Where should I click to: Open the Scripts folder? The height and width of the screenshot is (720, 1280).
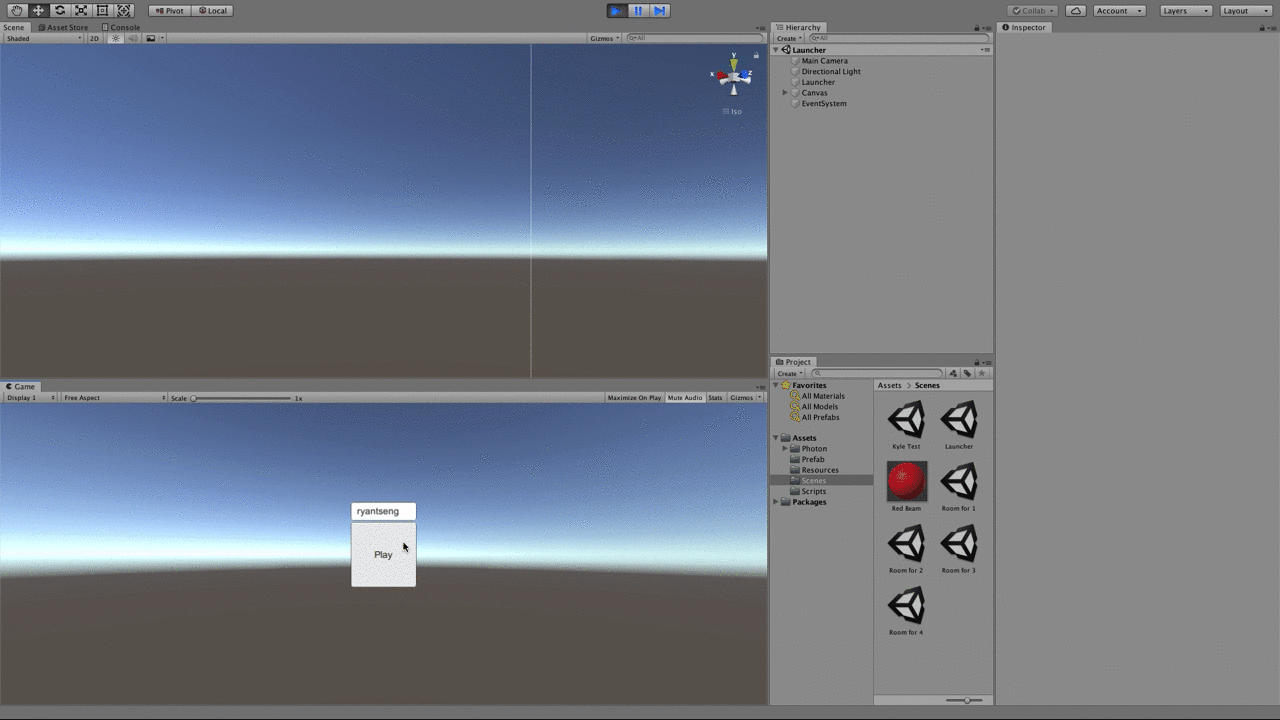(x=813, y=491)
